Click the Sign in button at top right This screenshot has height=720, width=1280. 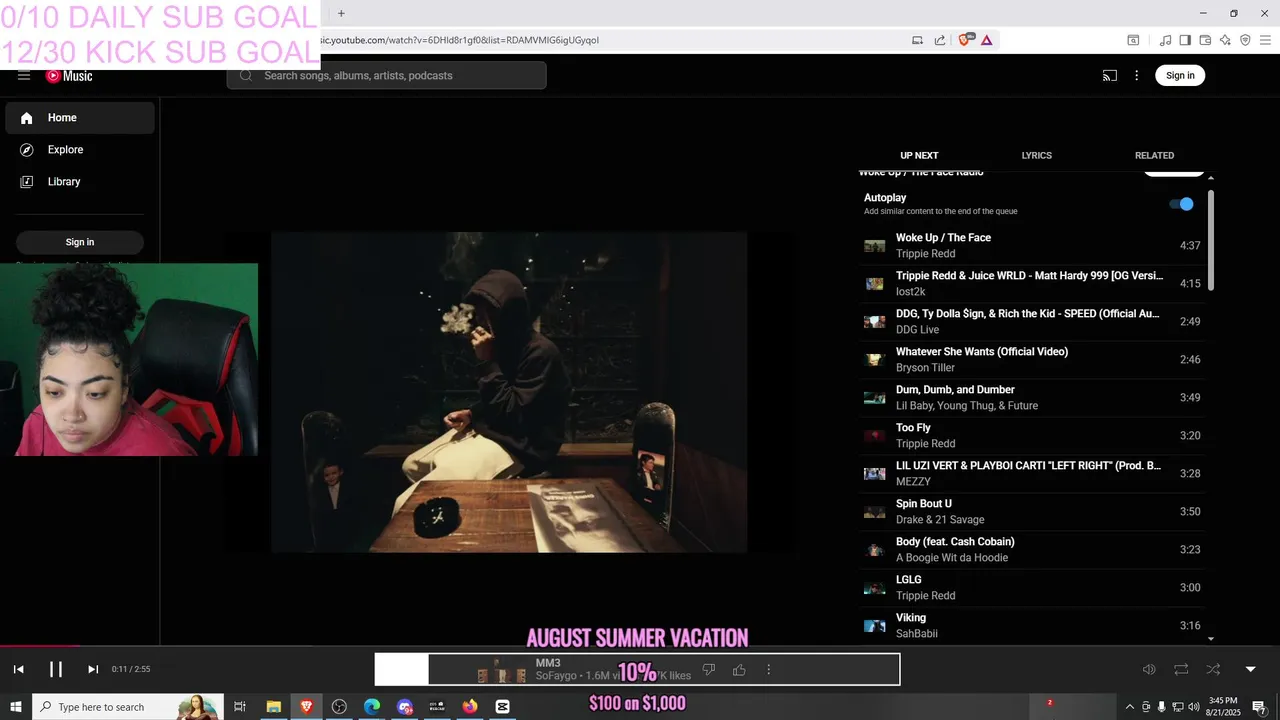[x=1180, y=76]
